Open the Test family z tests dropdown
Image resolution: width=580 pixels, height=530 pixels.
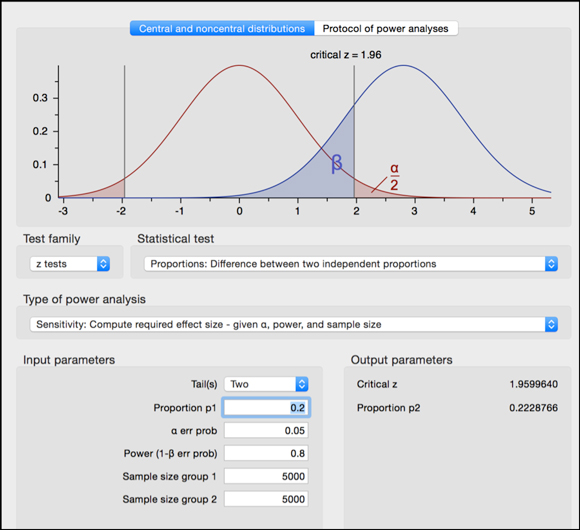tap(70, 264)
